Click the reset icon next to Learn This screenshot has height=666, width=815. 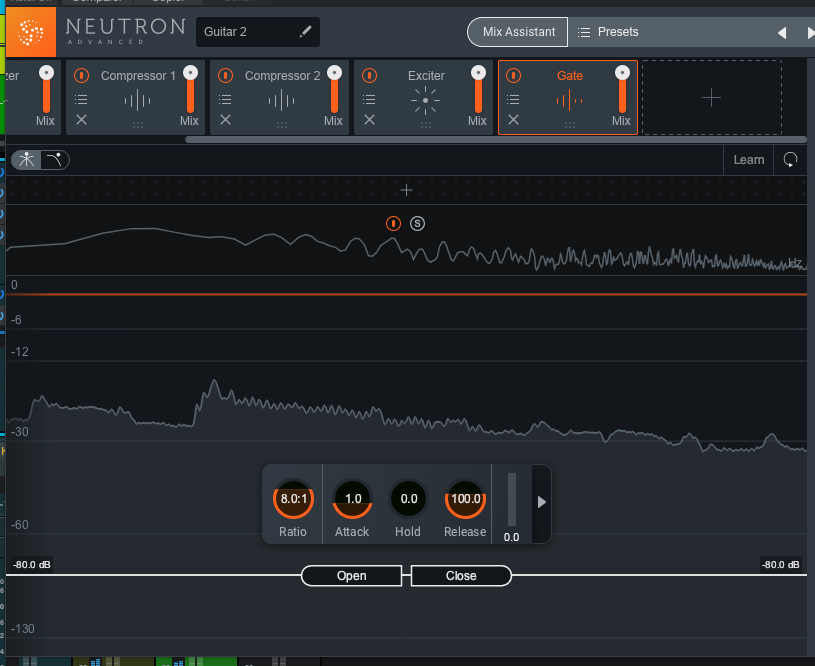point(790,160)
